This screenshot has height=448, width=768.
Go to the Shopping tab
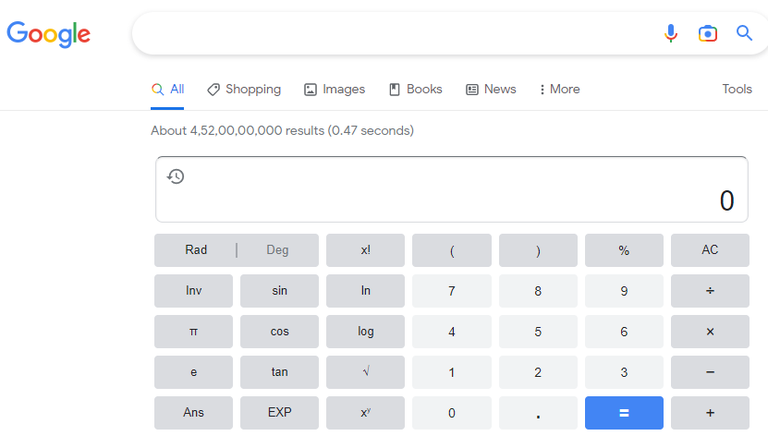244,89
